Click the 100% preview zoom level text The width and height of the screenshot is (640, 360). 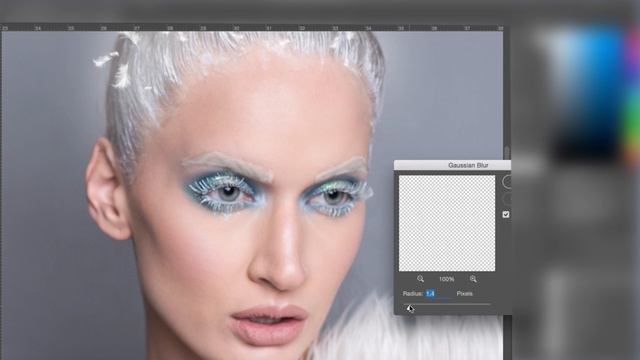click(x=447, y=279)
